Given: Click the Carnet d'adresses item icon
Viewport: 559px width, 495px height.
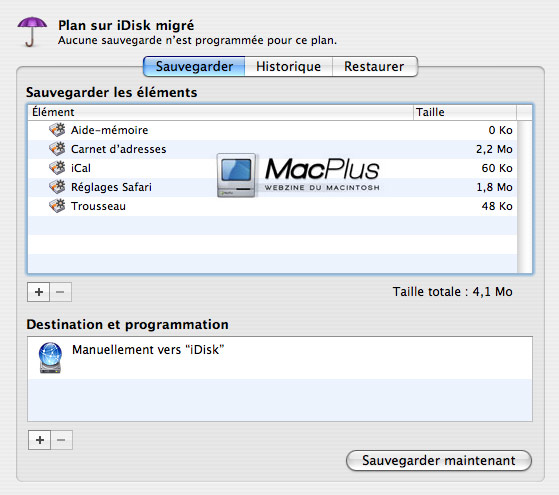Looking at the screenshot, I should point(57,149).
